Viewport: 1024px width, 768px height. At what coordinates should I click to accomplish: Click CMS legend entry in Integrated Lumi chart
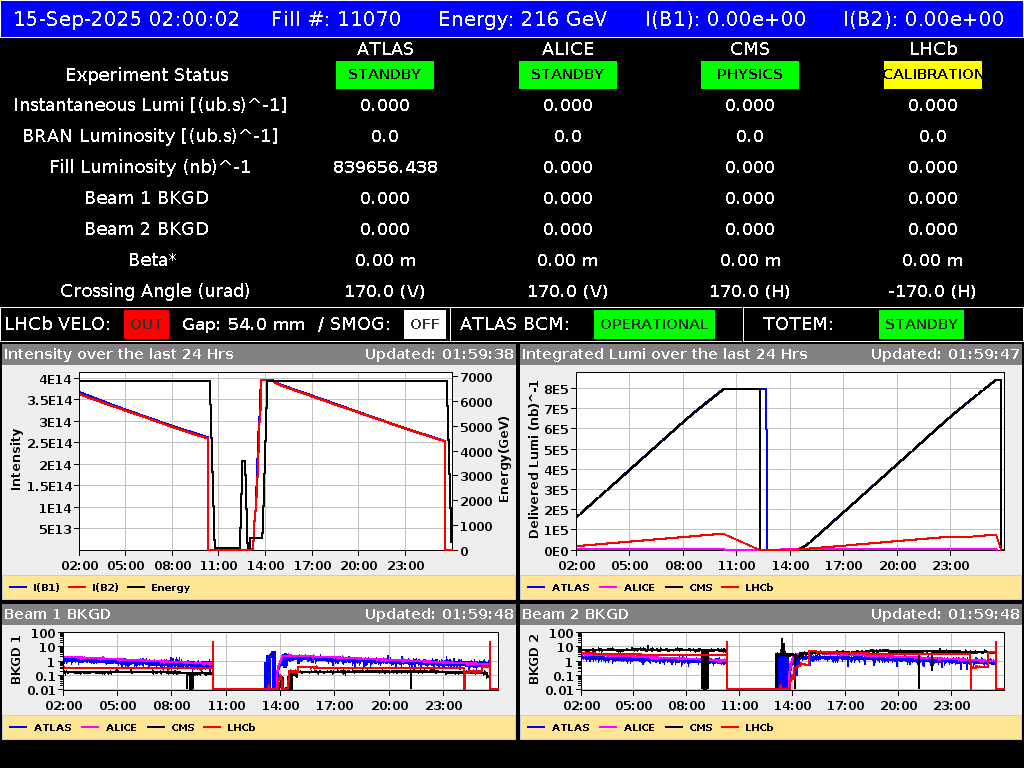coord(689,588)
